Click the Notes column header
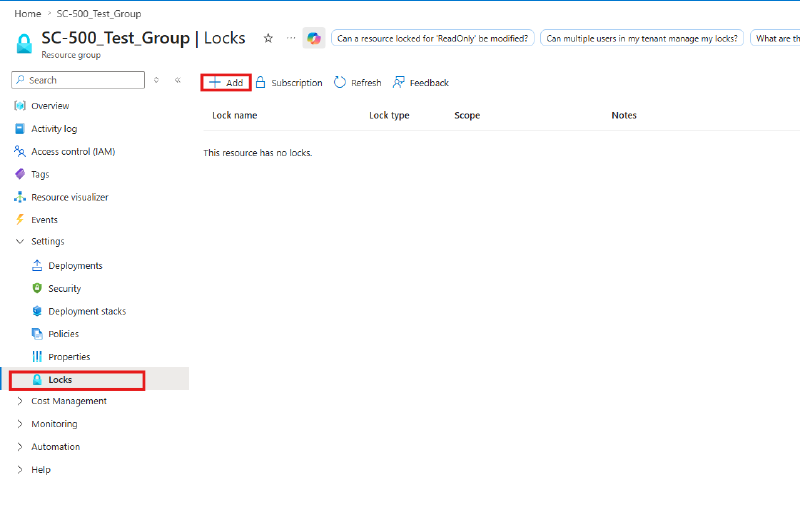This screenshot has height=527, width=800. tap(624, 115)
